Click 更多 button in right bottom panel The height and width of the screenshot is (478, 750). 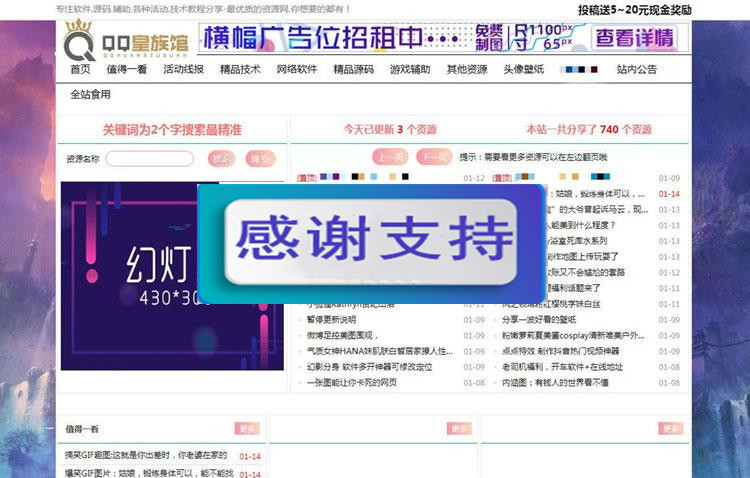[x=671, y=429]
